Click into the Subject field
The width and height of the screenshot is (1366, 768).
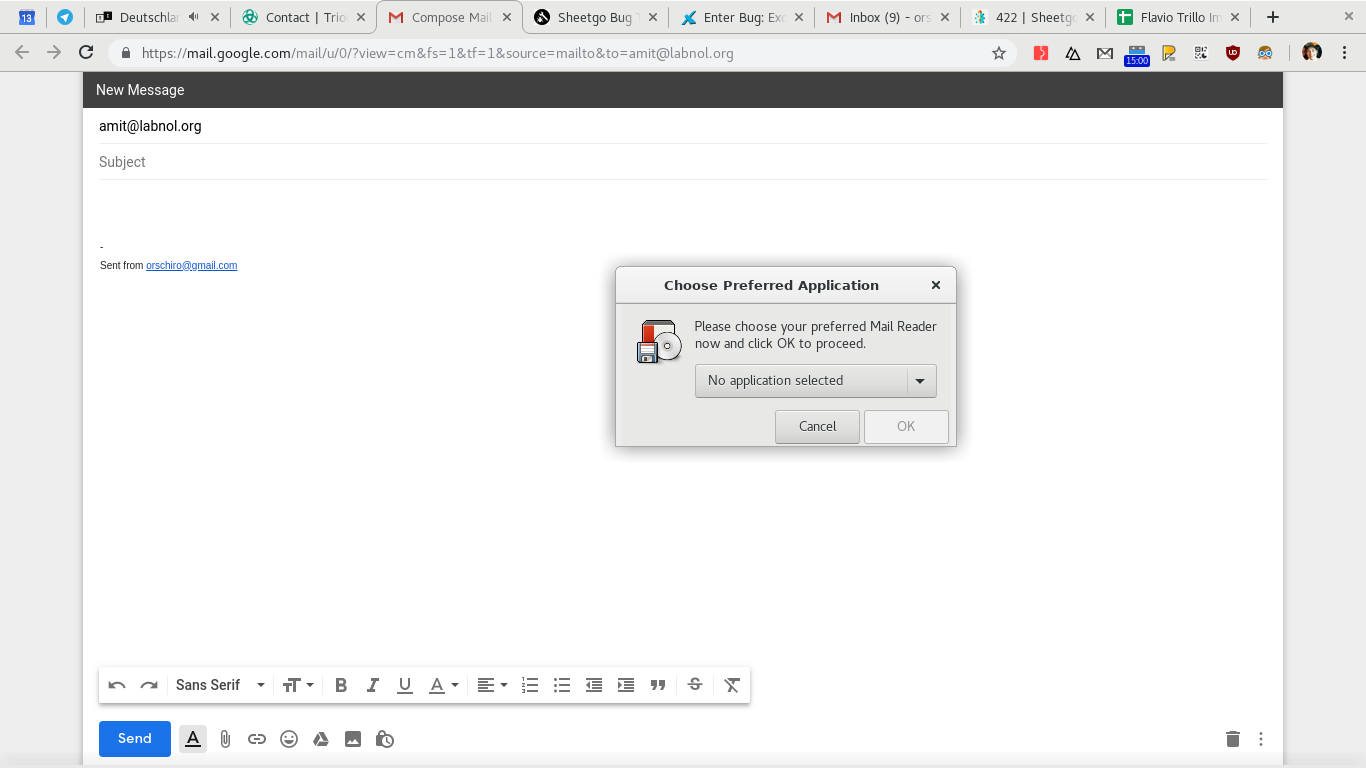pyautogui.click(x=680, y=162)
